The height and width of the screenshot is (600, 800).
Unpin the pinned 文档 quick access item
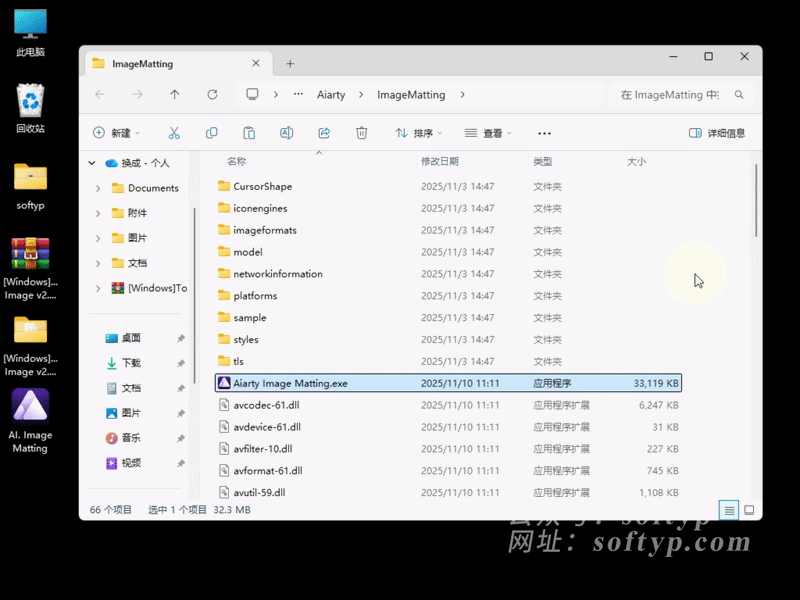[181, 388]
